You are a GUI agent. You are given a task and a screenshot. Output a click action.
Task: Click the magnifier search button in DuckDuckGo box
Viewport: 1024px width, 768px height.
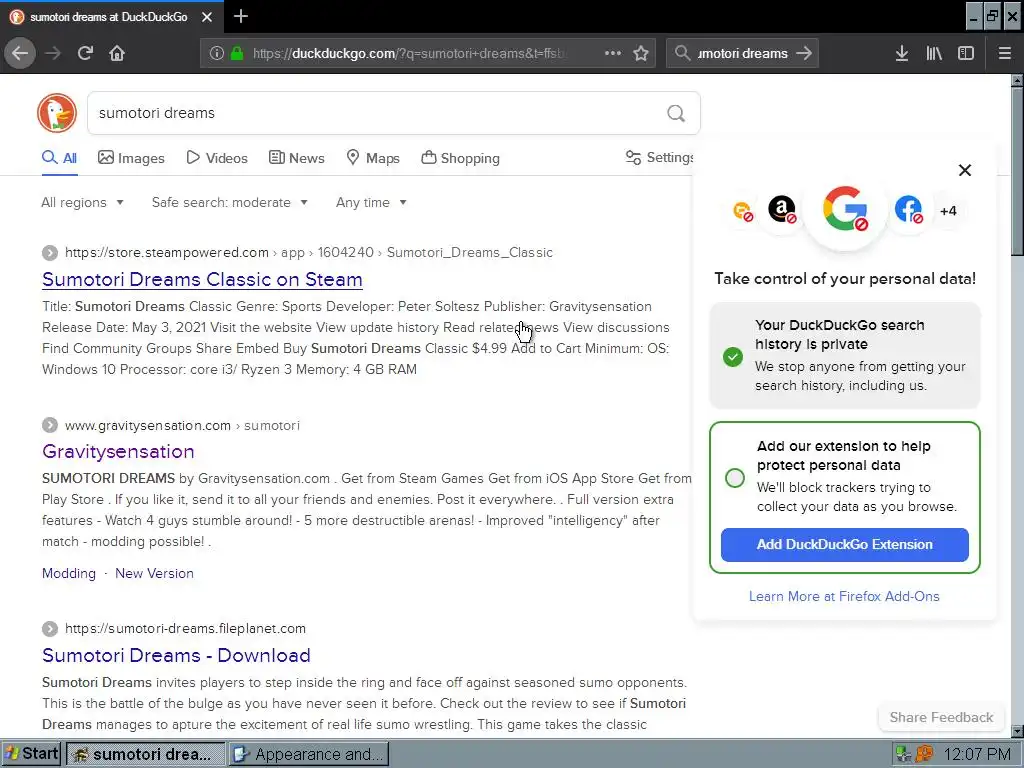coord(676,114)
